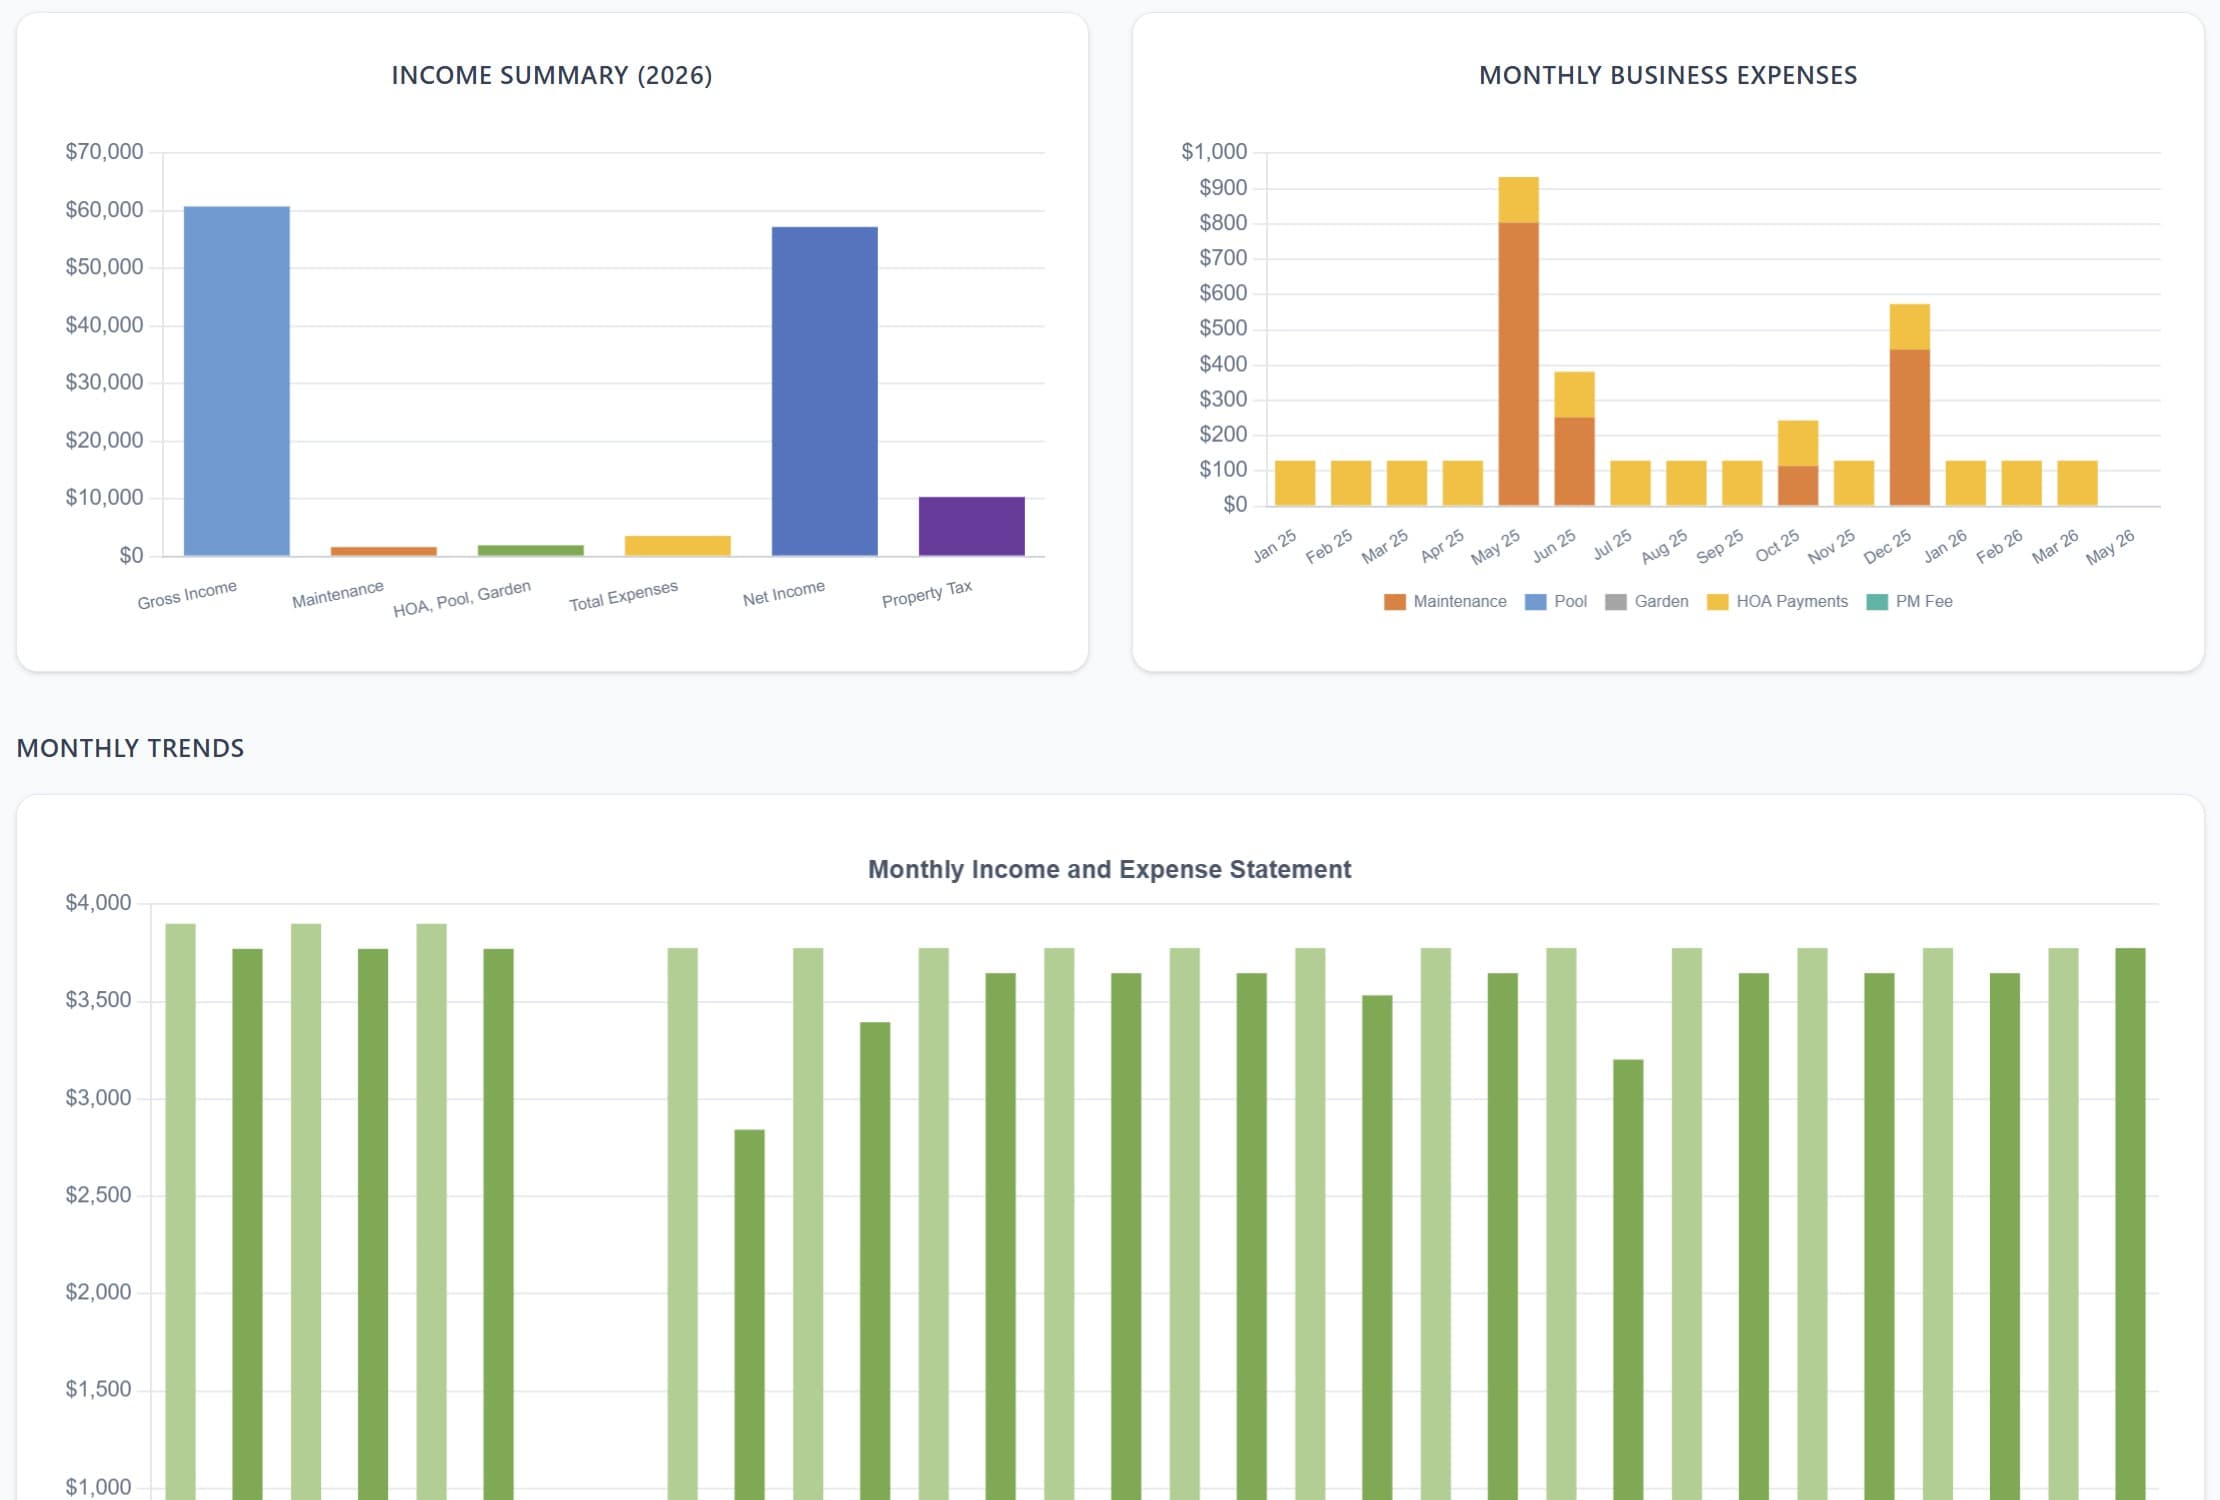Select the Jan 25 HOA Payments bar
Screen dimensions: 2220x1500
pyautogui.click(x=1294, y=483)
